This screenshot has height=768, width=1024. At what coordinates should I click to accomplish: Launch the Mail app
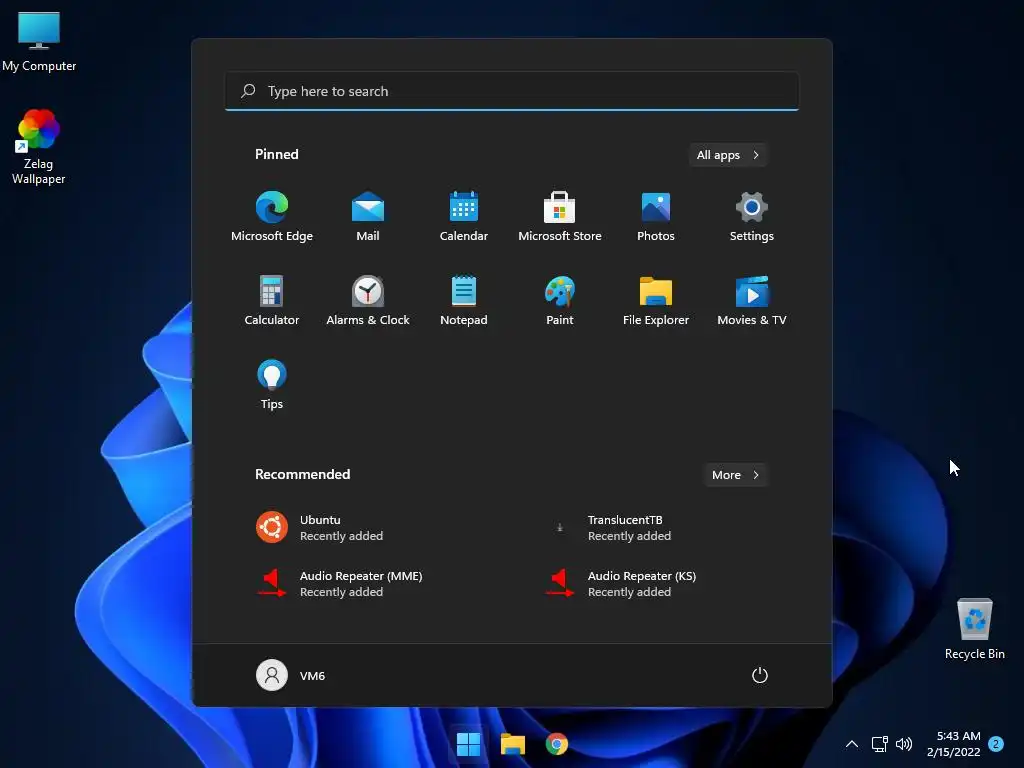(368, 217)
